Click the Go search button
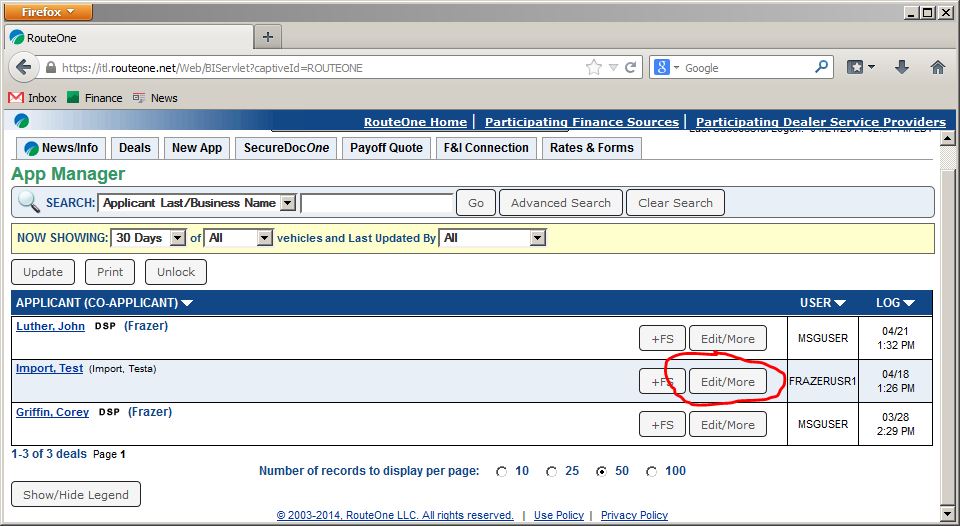 pyautogui.click(x=476, y=203)
